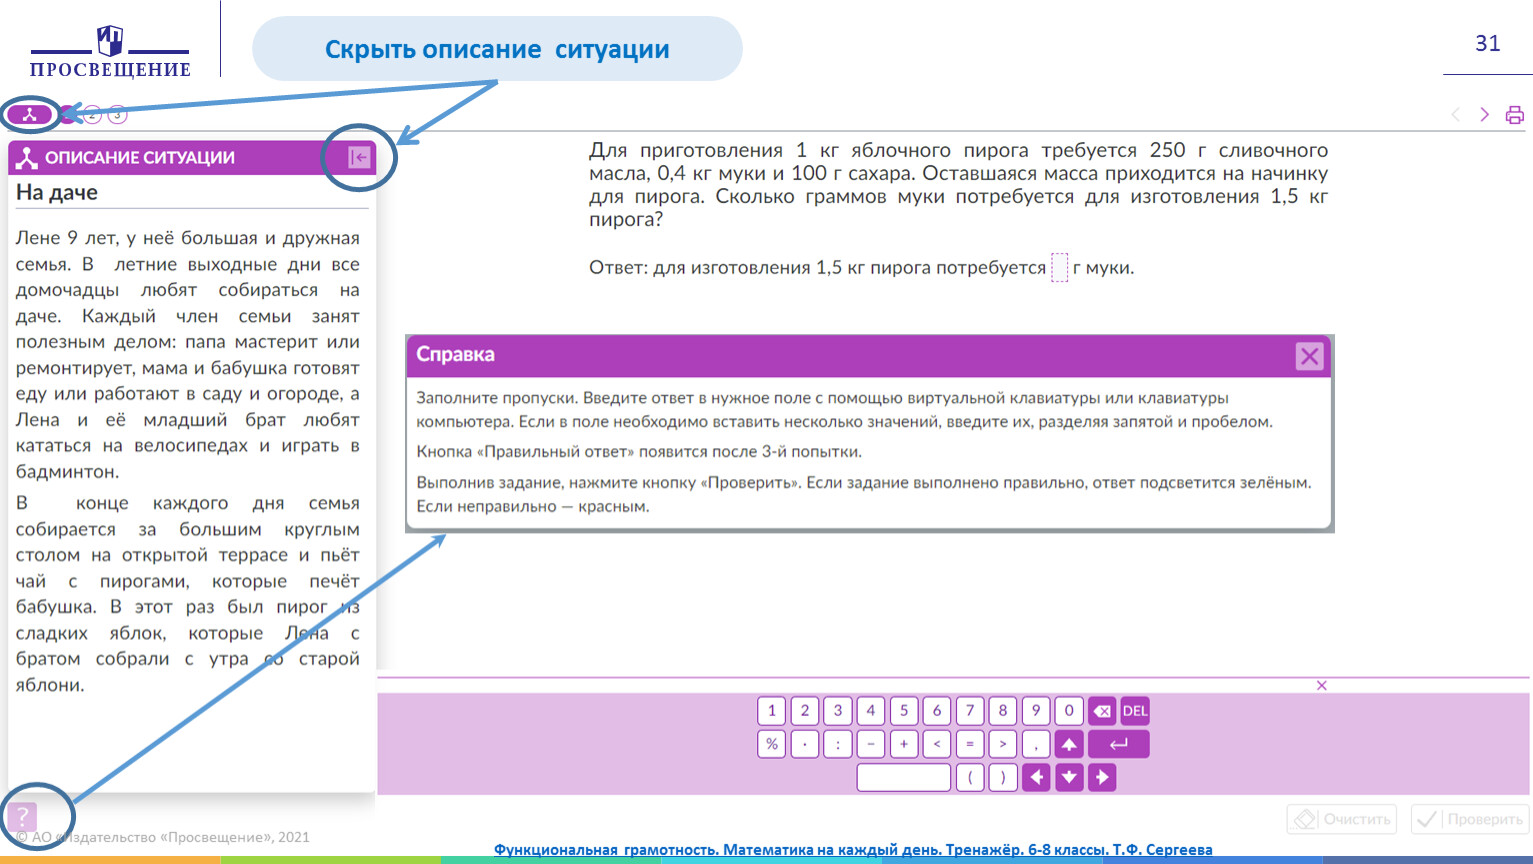Collapse the situation description panel

click(359, 157)
